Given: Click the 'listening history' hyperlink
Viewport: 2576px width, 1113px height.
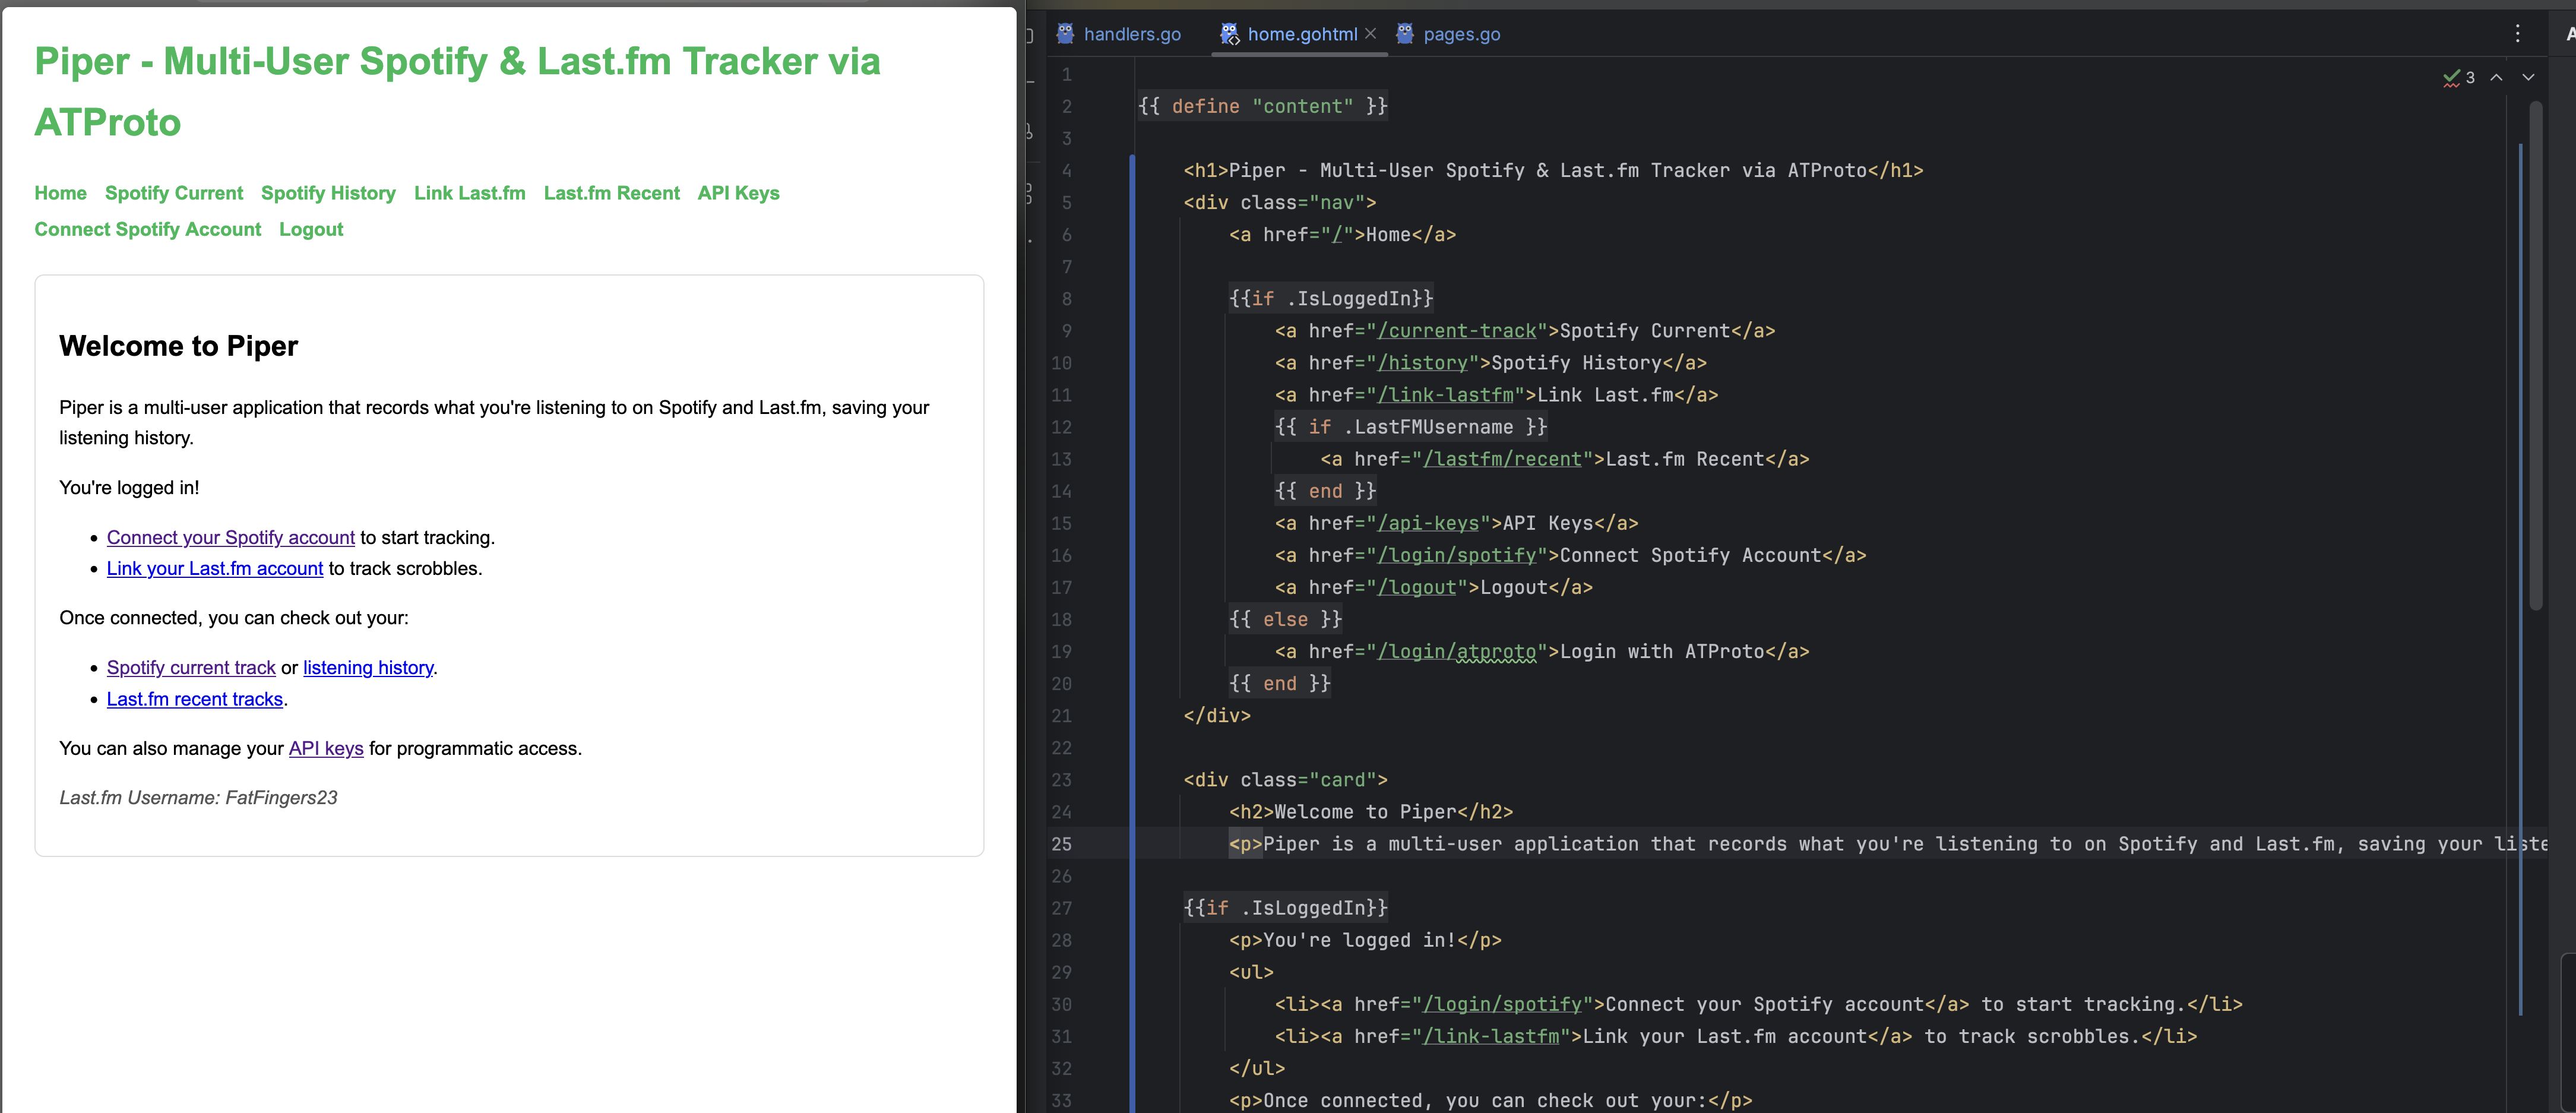Looking at the screenshot, I should [x=368, y=668].
